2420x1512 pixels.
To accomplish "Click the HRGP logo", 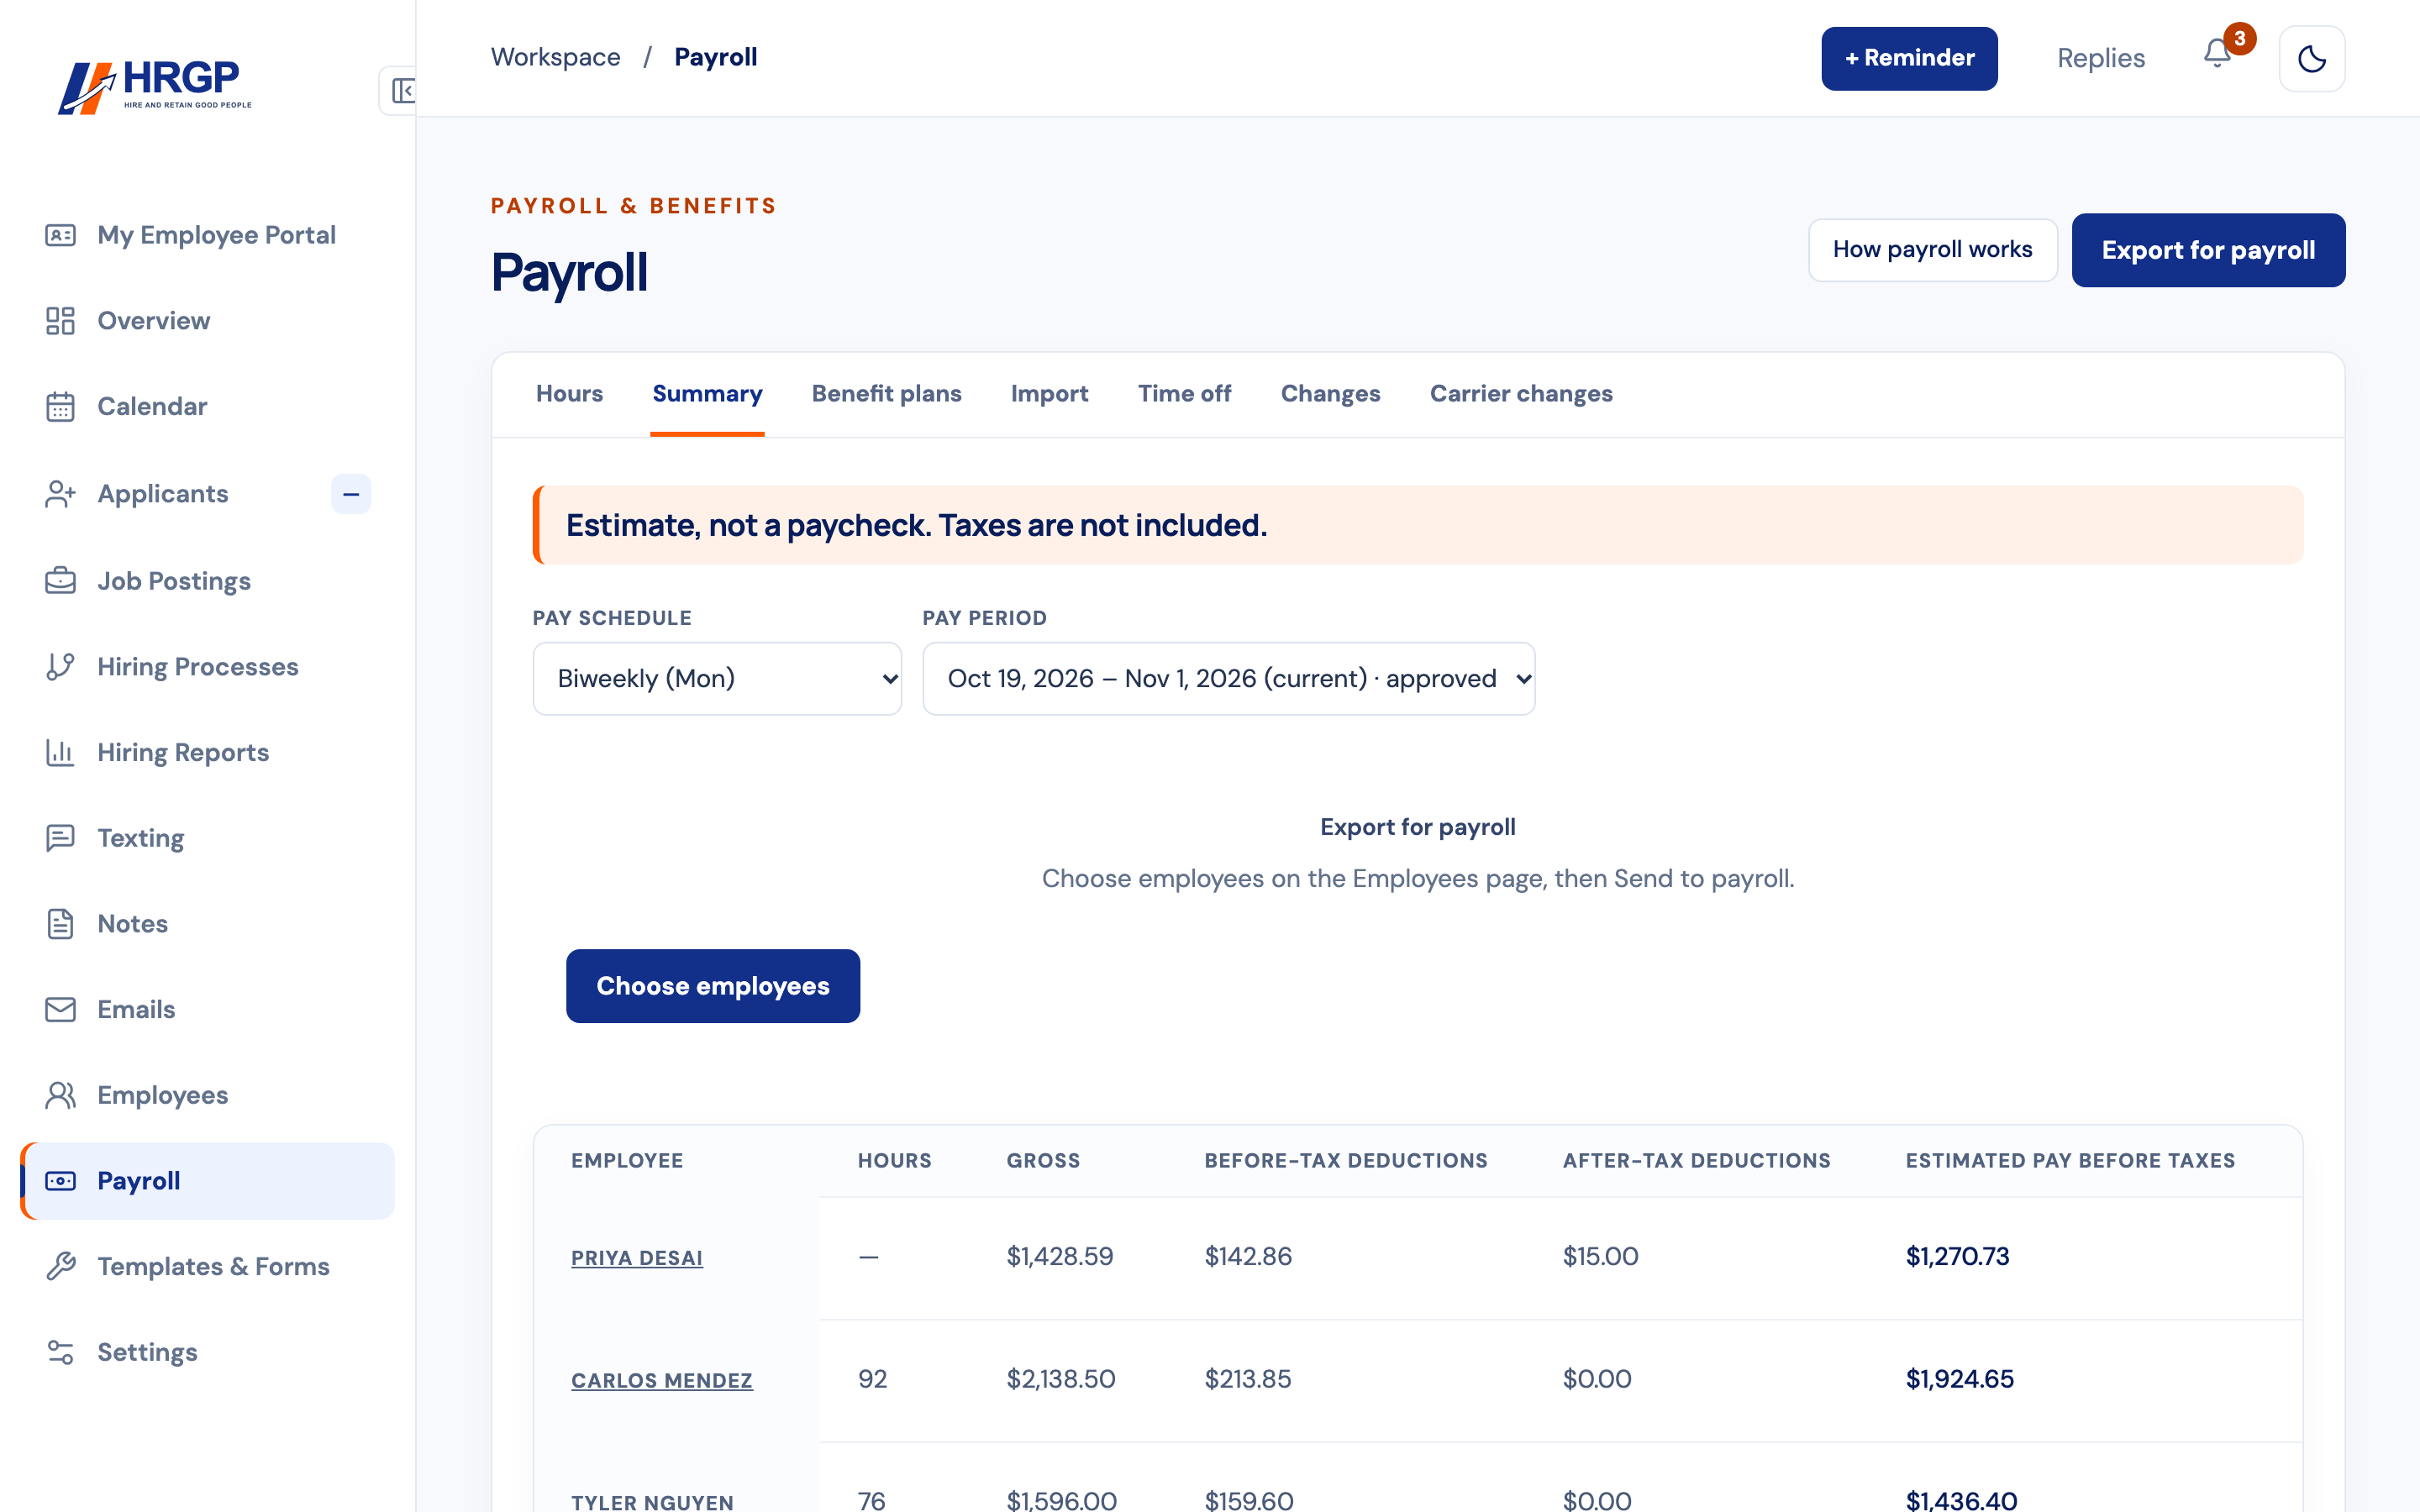I will [x=155, y=87].
